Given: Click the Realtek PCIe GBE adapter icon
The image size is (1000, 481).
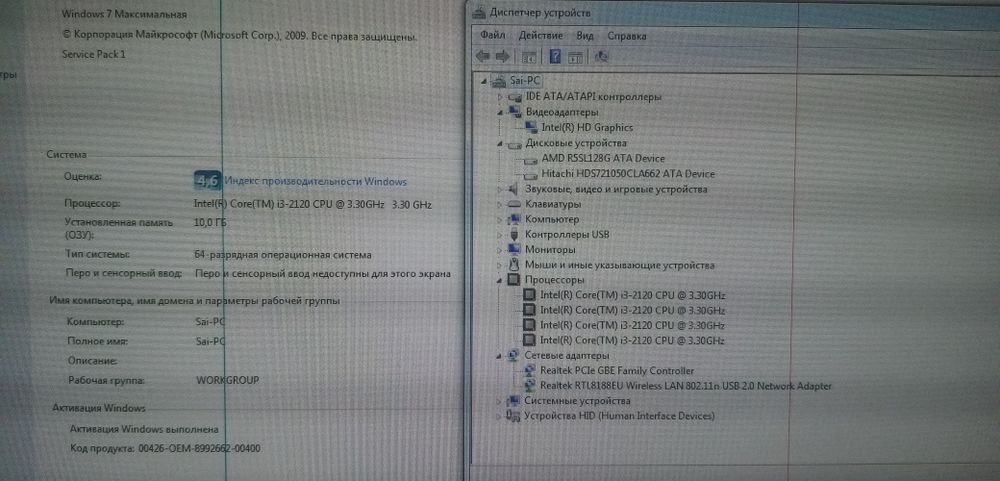Looking at the screenshot, I should [529, 371].
